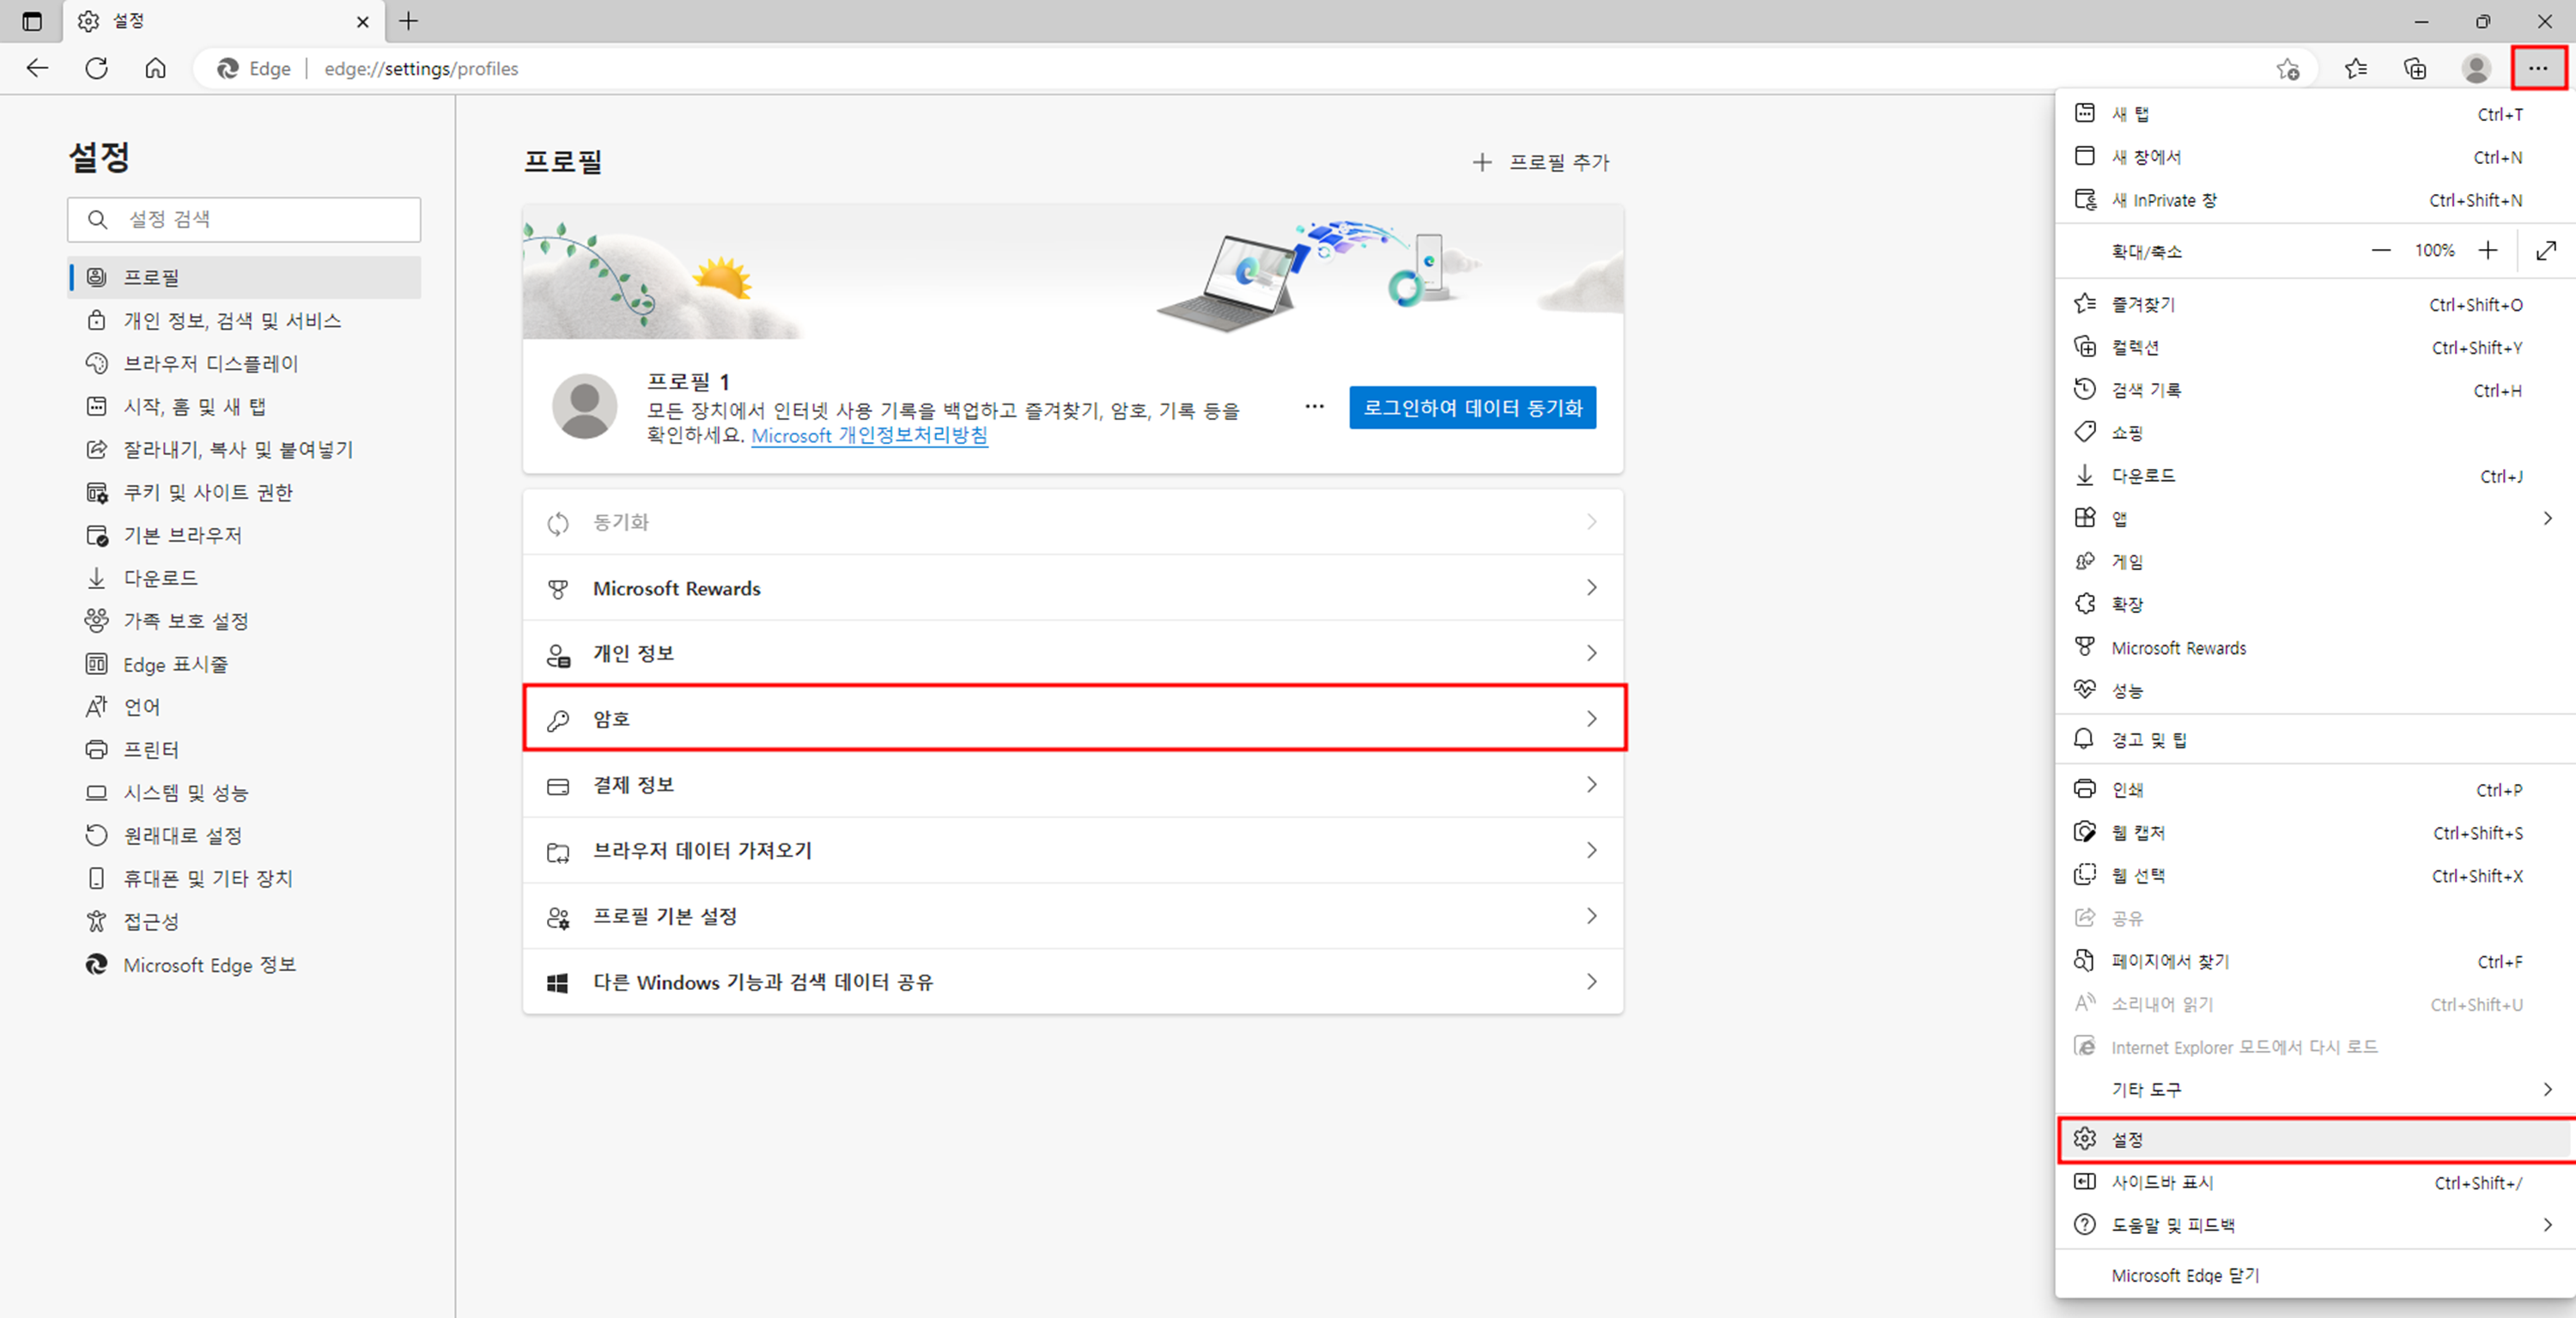This screenshot has height=1318, width=2576.
Task: Click the 설정 검색 search field
Action: 244,219
